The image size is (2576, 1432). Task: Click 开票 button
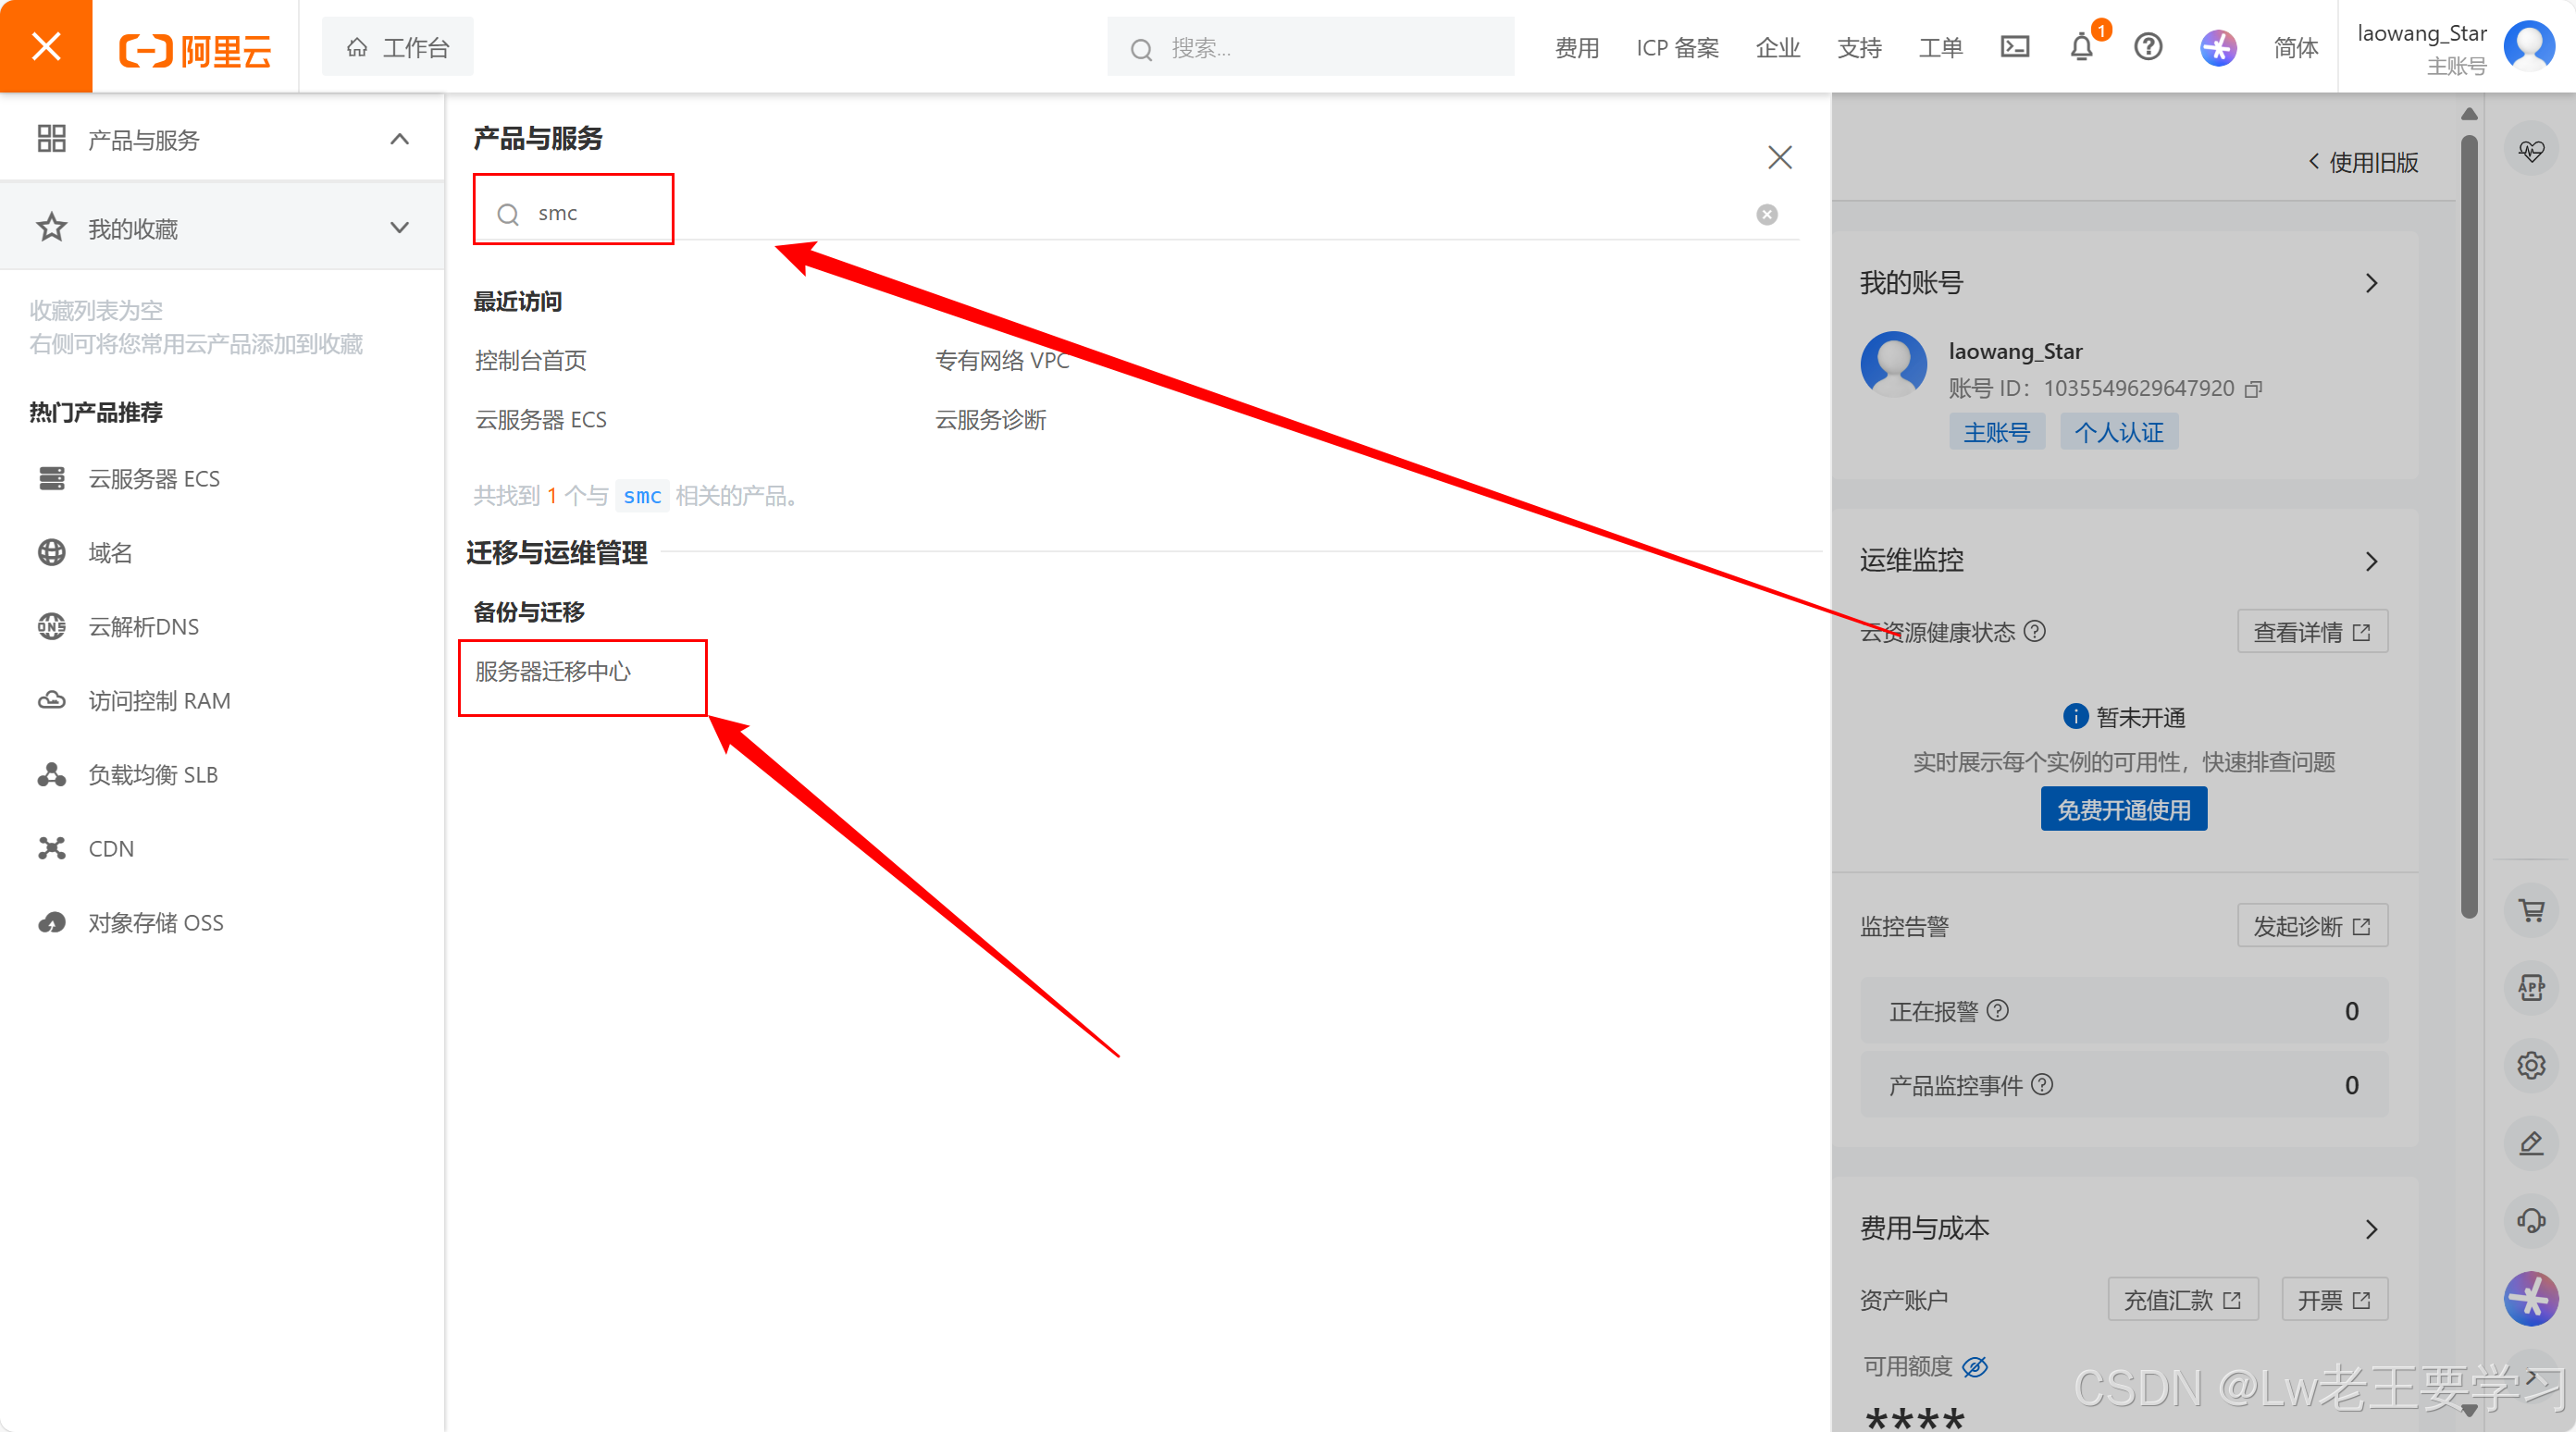point(2334,1299)
